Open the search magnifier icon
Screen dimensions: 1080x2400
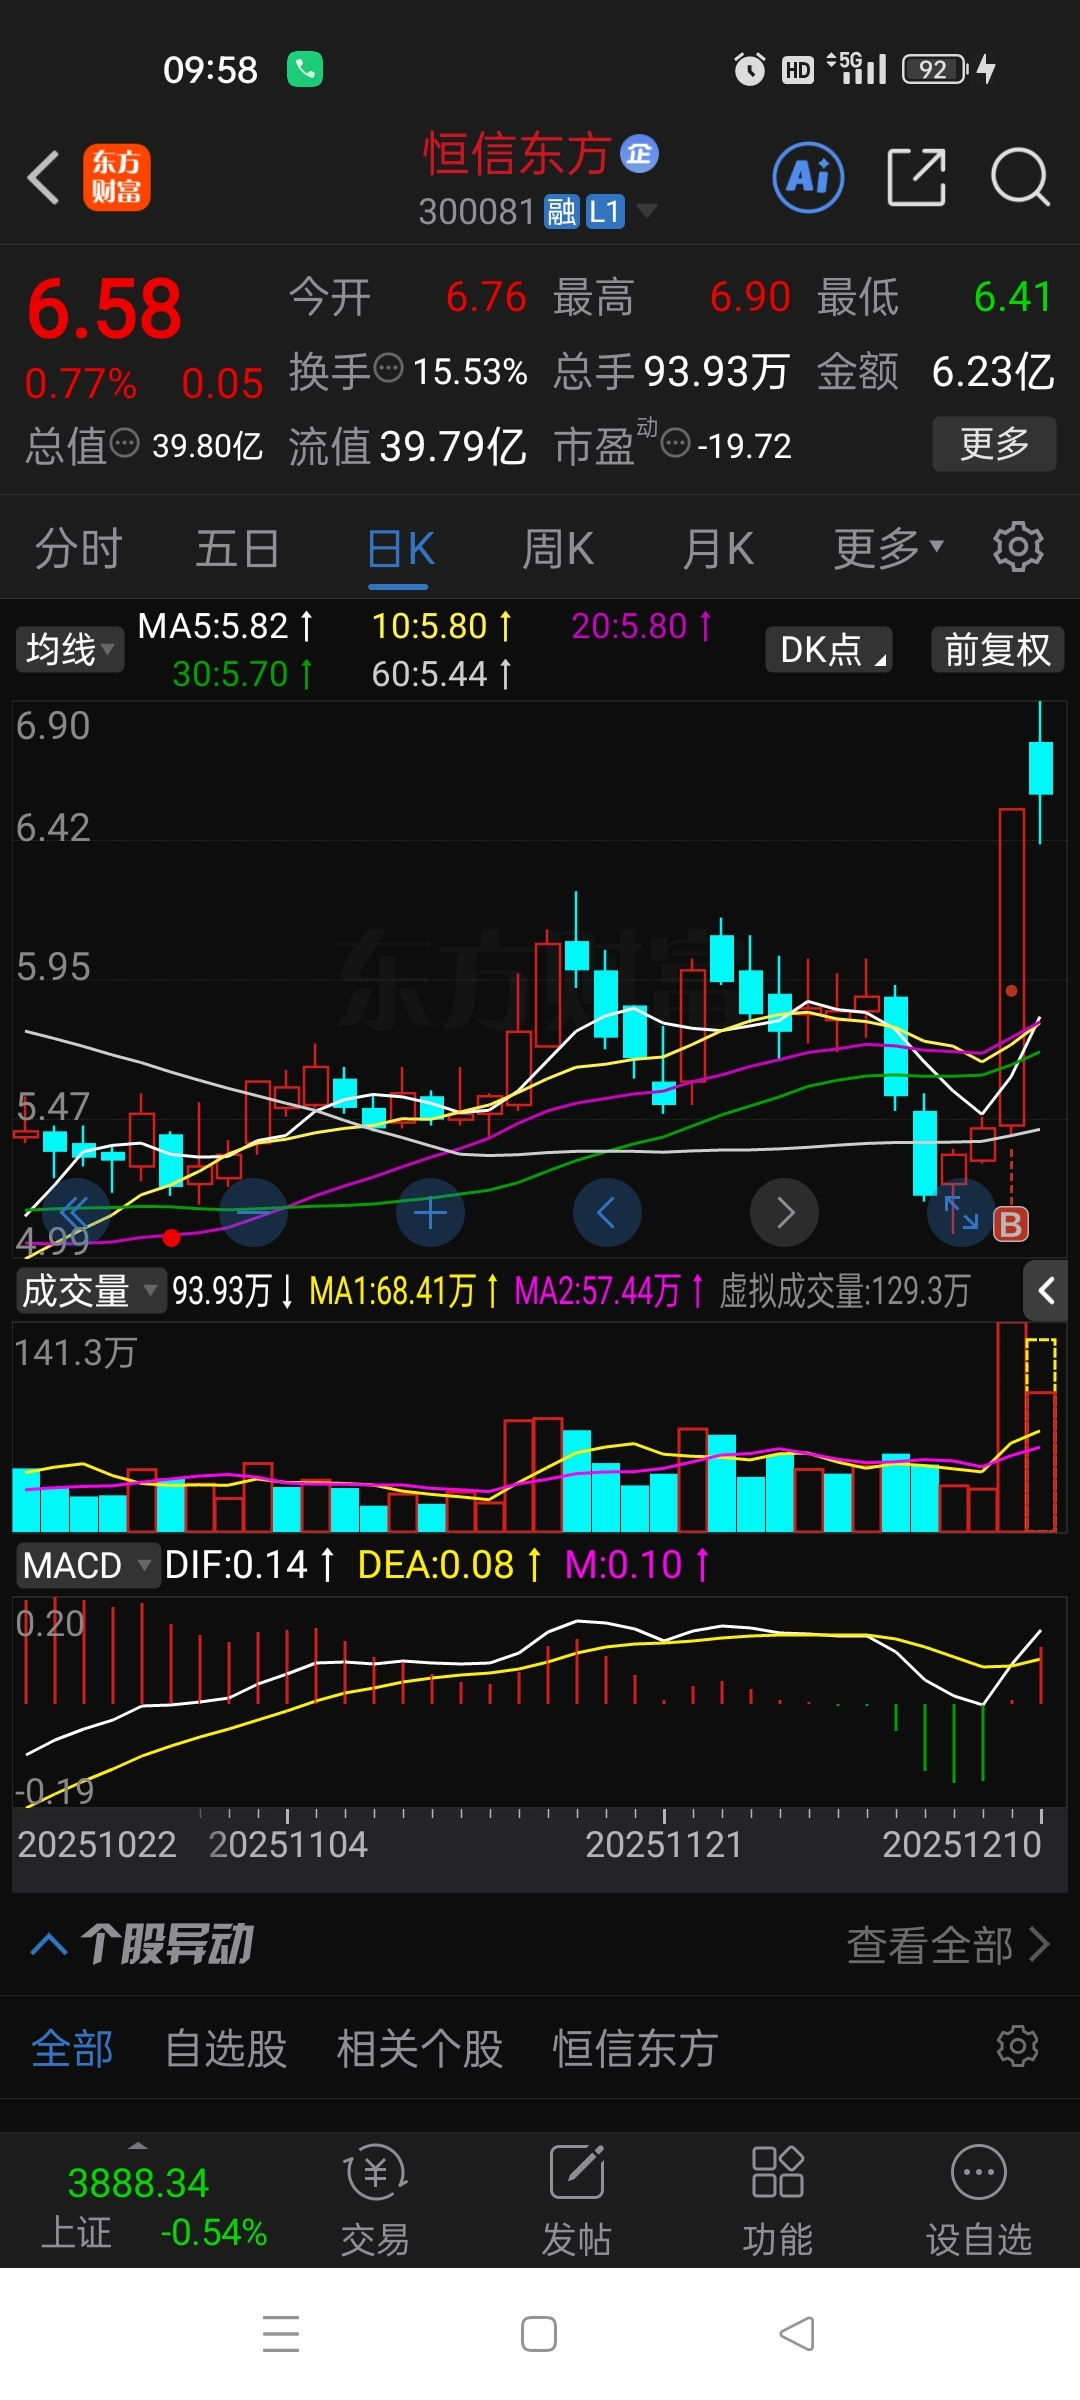pyautogui.click(x=1020, y=178)
